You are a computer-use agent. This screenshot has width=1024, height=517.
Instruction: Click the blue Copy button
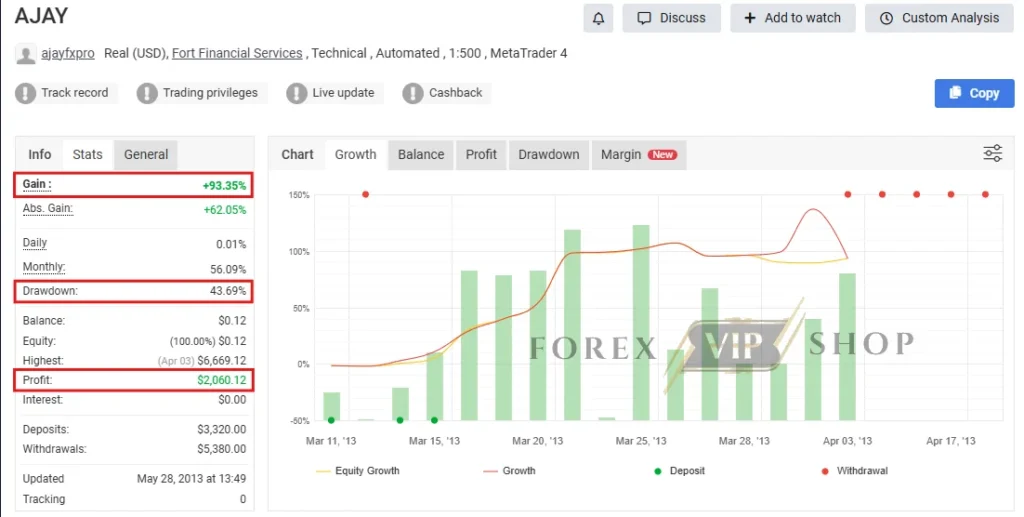click(x=974, y=93)
